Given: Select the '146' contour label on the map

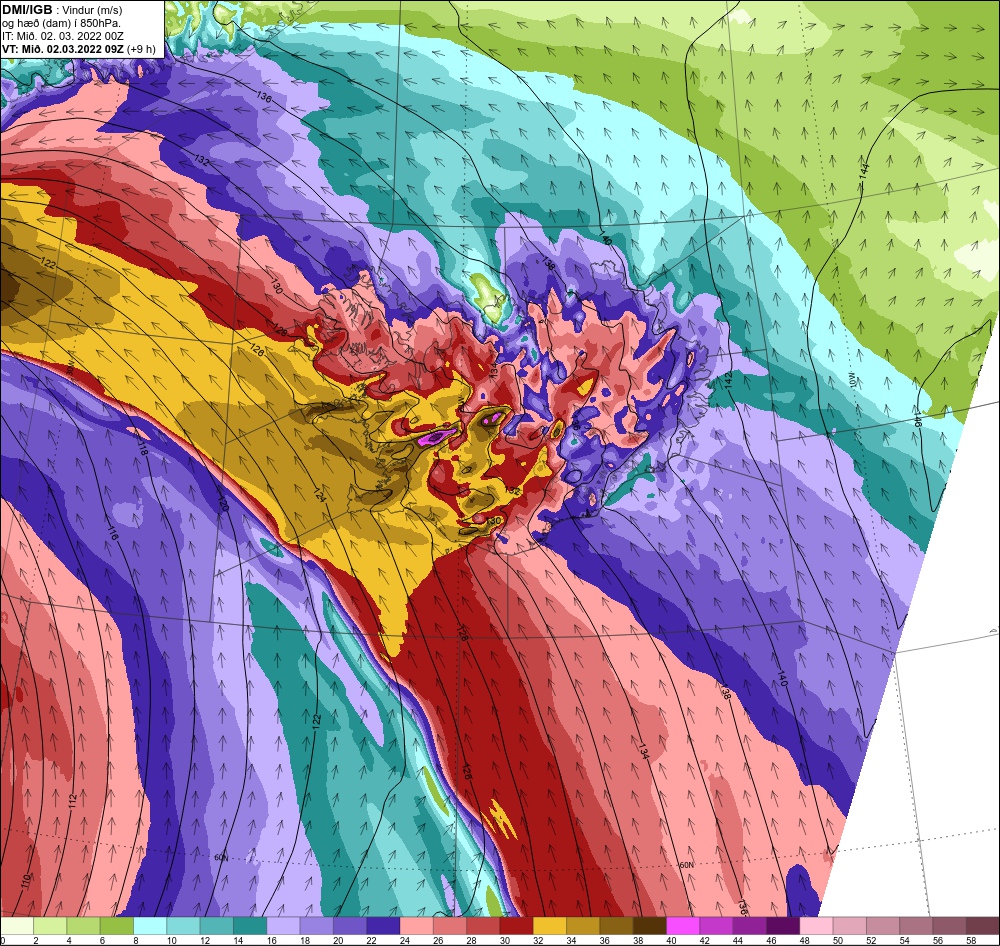Looking at the screenshot, I should (x=918, y=419).
